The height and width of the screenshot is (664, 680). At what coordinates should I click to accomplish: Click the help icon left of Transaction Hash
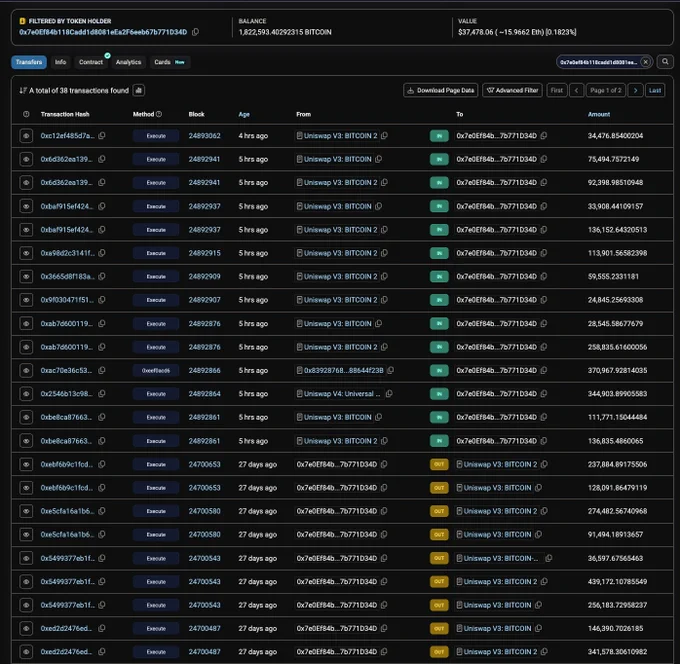coord(26,114)
